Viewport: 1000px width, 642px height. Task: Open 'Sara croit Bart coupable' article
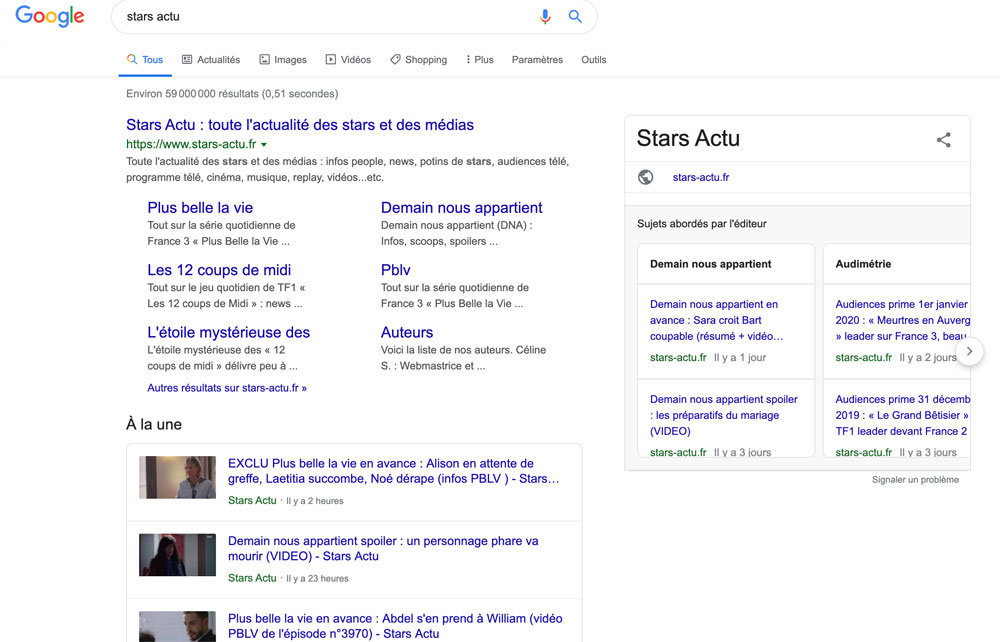tap(717, 320)
